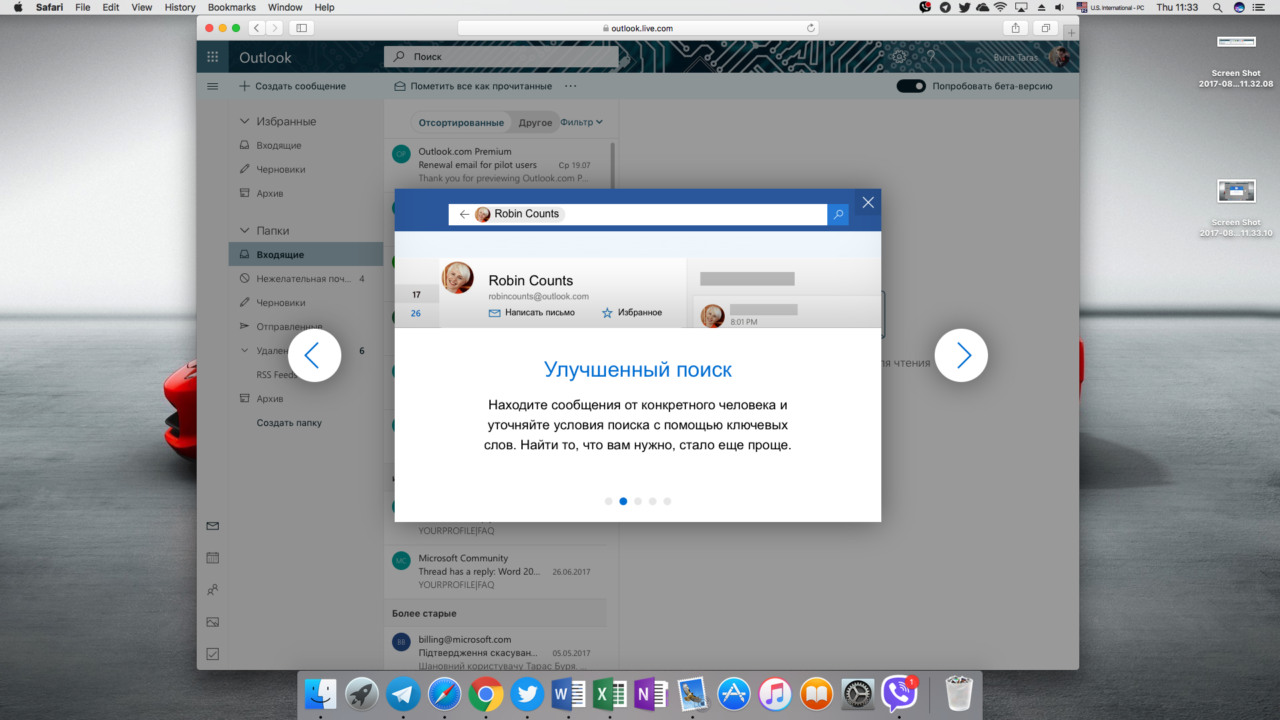Go back to the previous feature slide

[315, 355]
